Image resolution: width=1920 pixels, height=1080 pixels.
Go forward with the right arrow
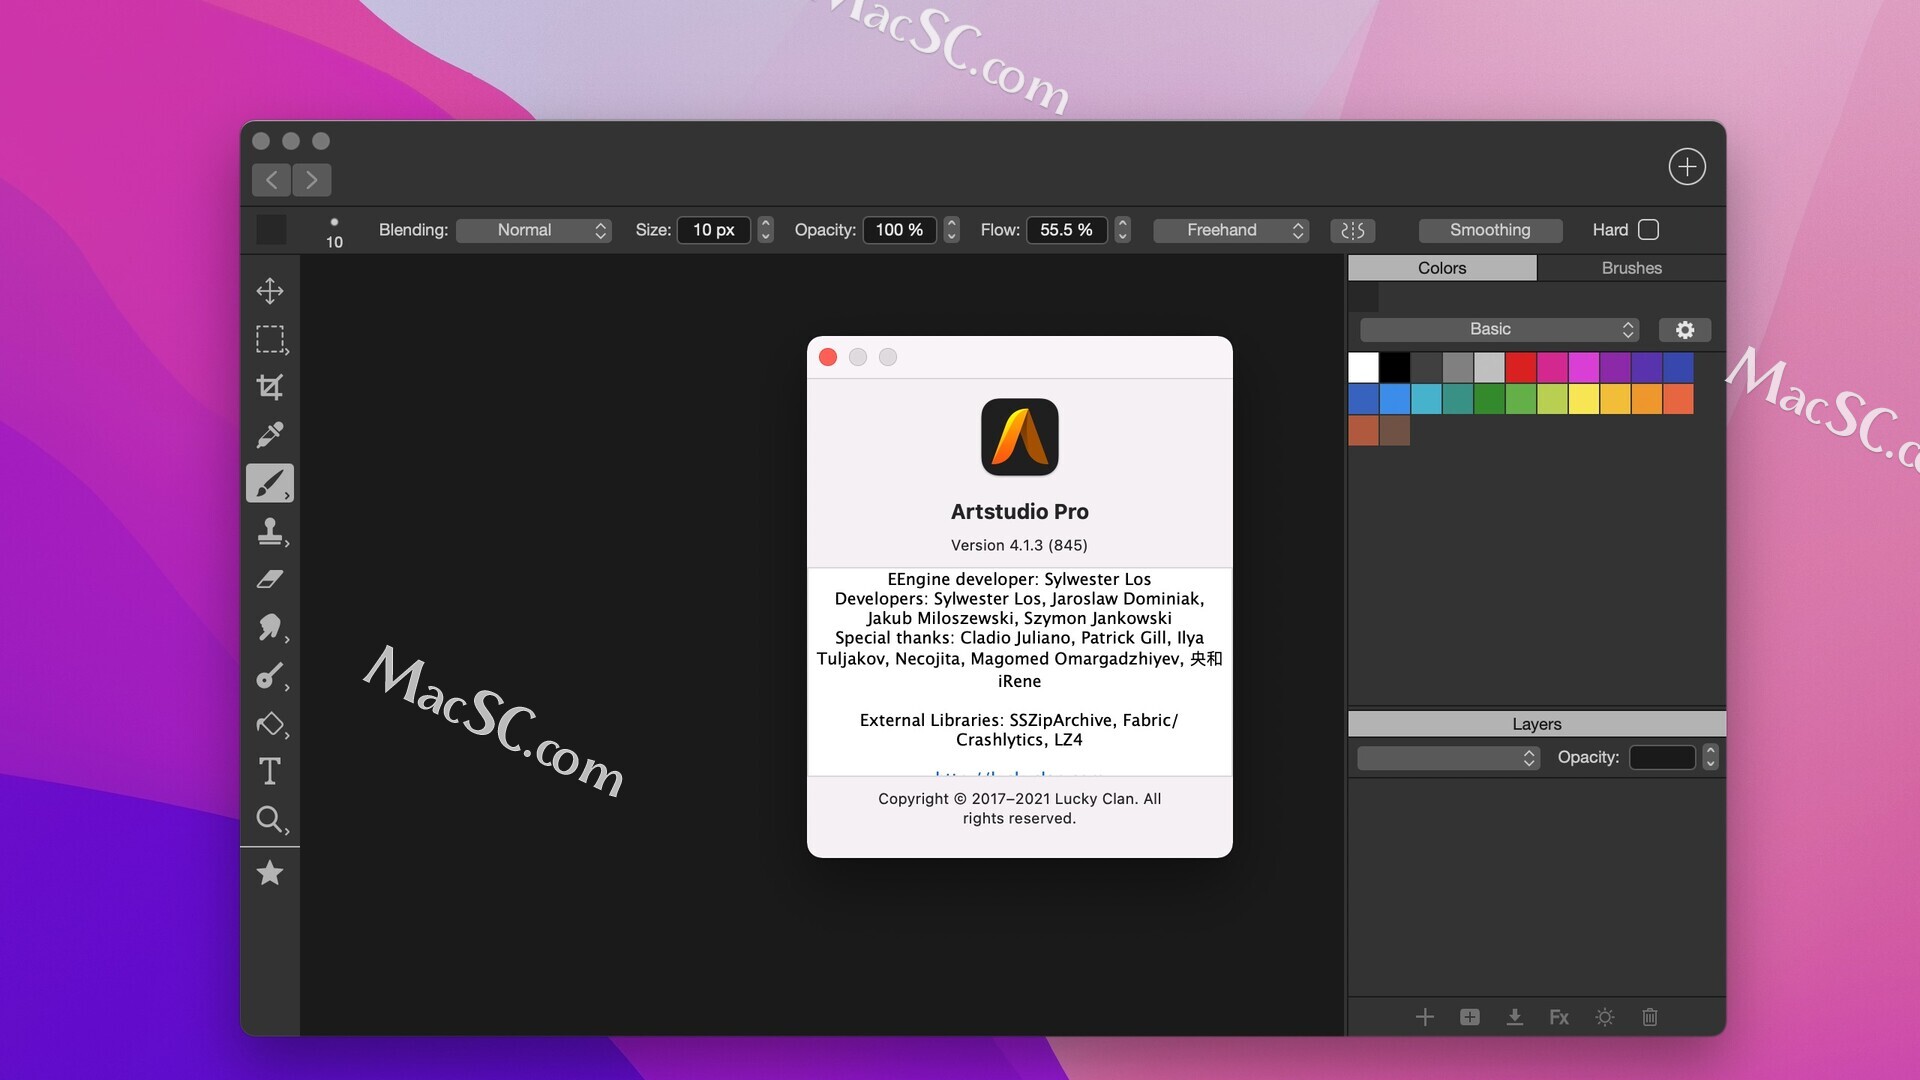click(312, 180)
